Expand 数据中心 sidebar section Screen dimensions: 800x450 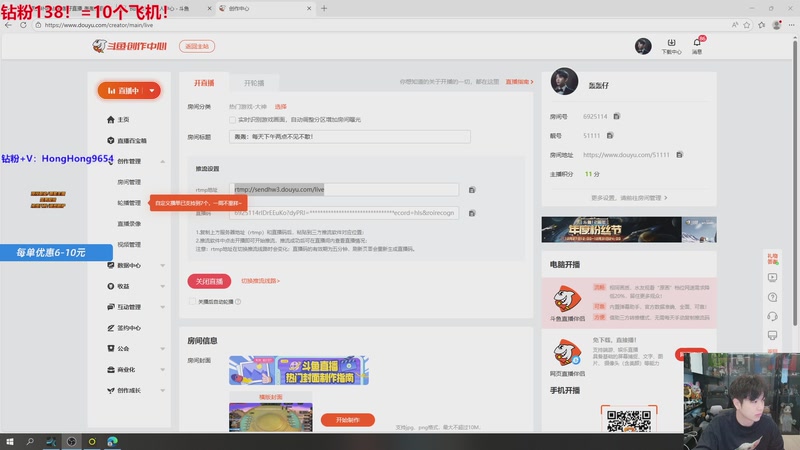pyautogui.click(x=129, y=265)
